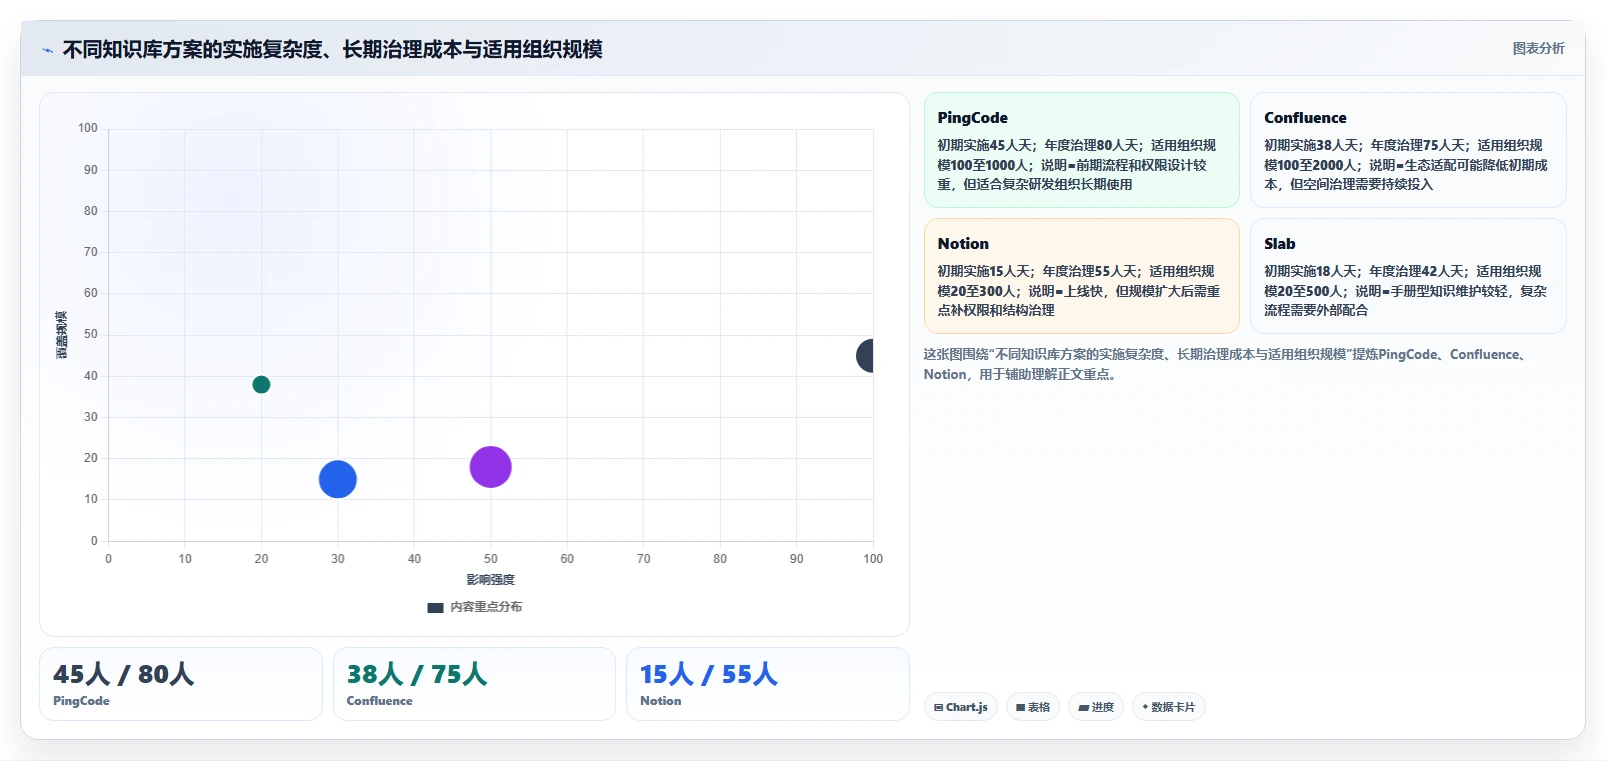Image resolution: width=1606 pixels, height=761 pixels.
Task: Open the Slab info card
Action: 1408,276
